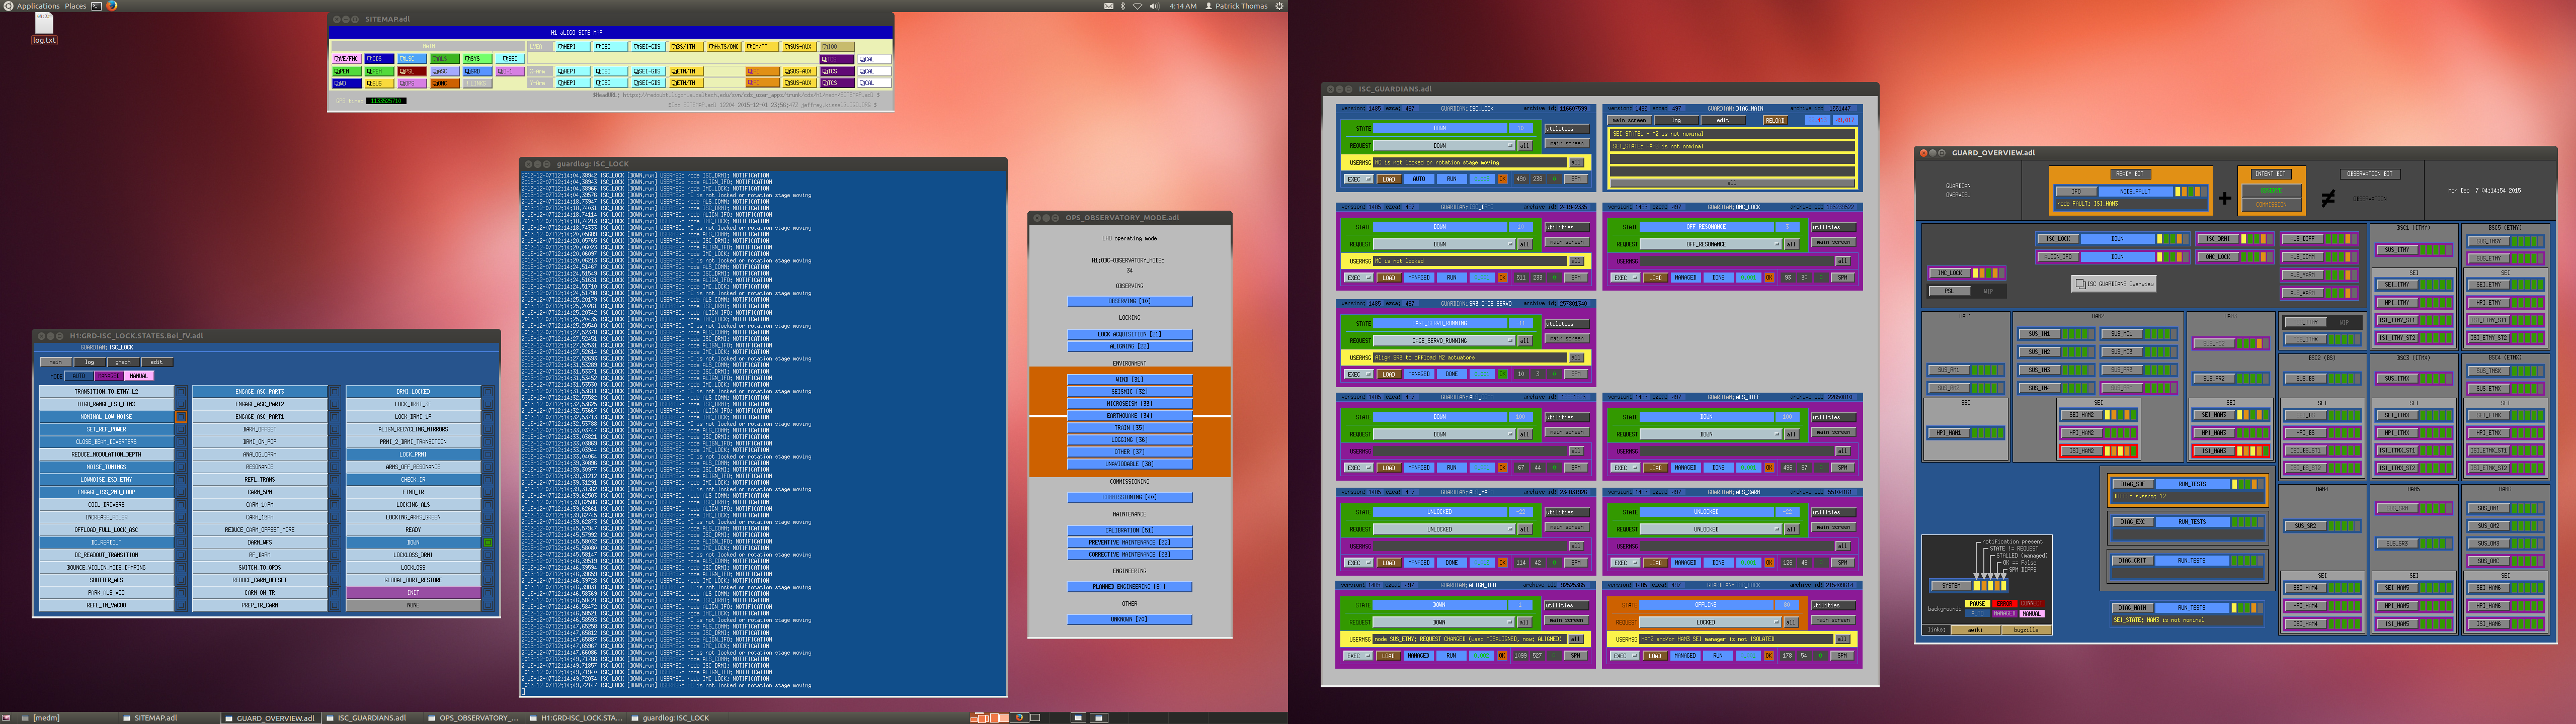Screen dimensions: 2576x724
Task: Select the COMMISSIONING [40] mode button
Action: (x=1129, y=497)
